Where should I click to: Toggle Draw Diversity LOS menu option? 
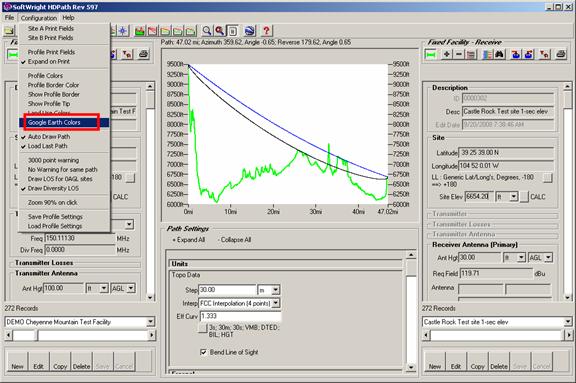point(64,188)
